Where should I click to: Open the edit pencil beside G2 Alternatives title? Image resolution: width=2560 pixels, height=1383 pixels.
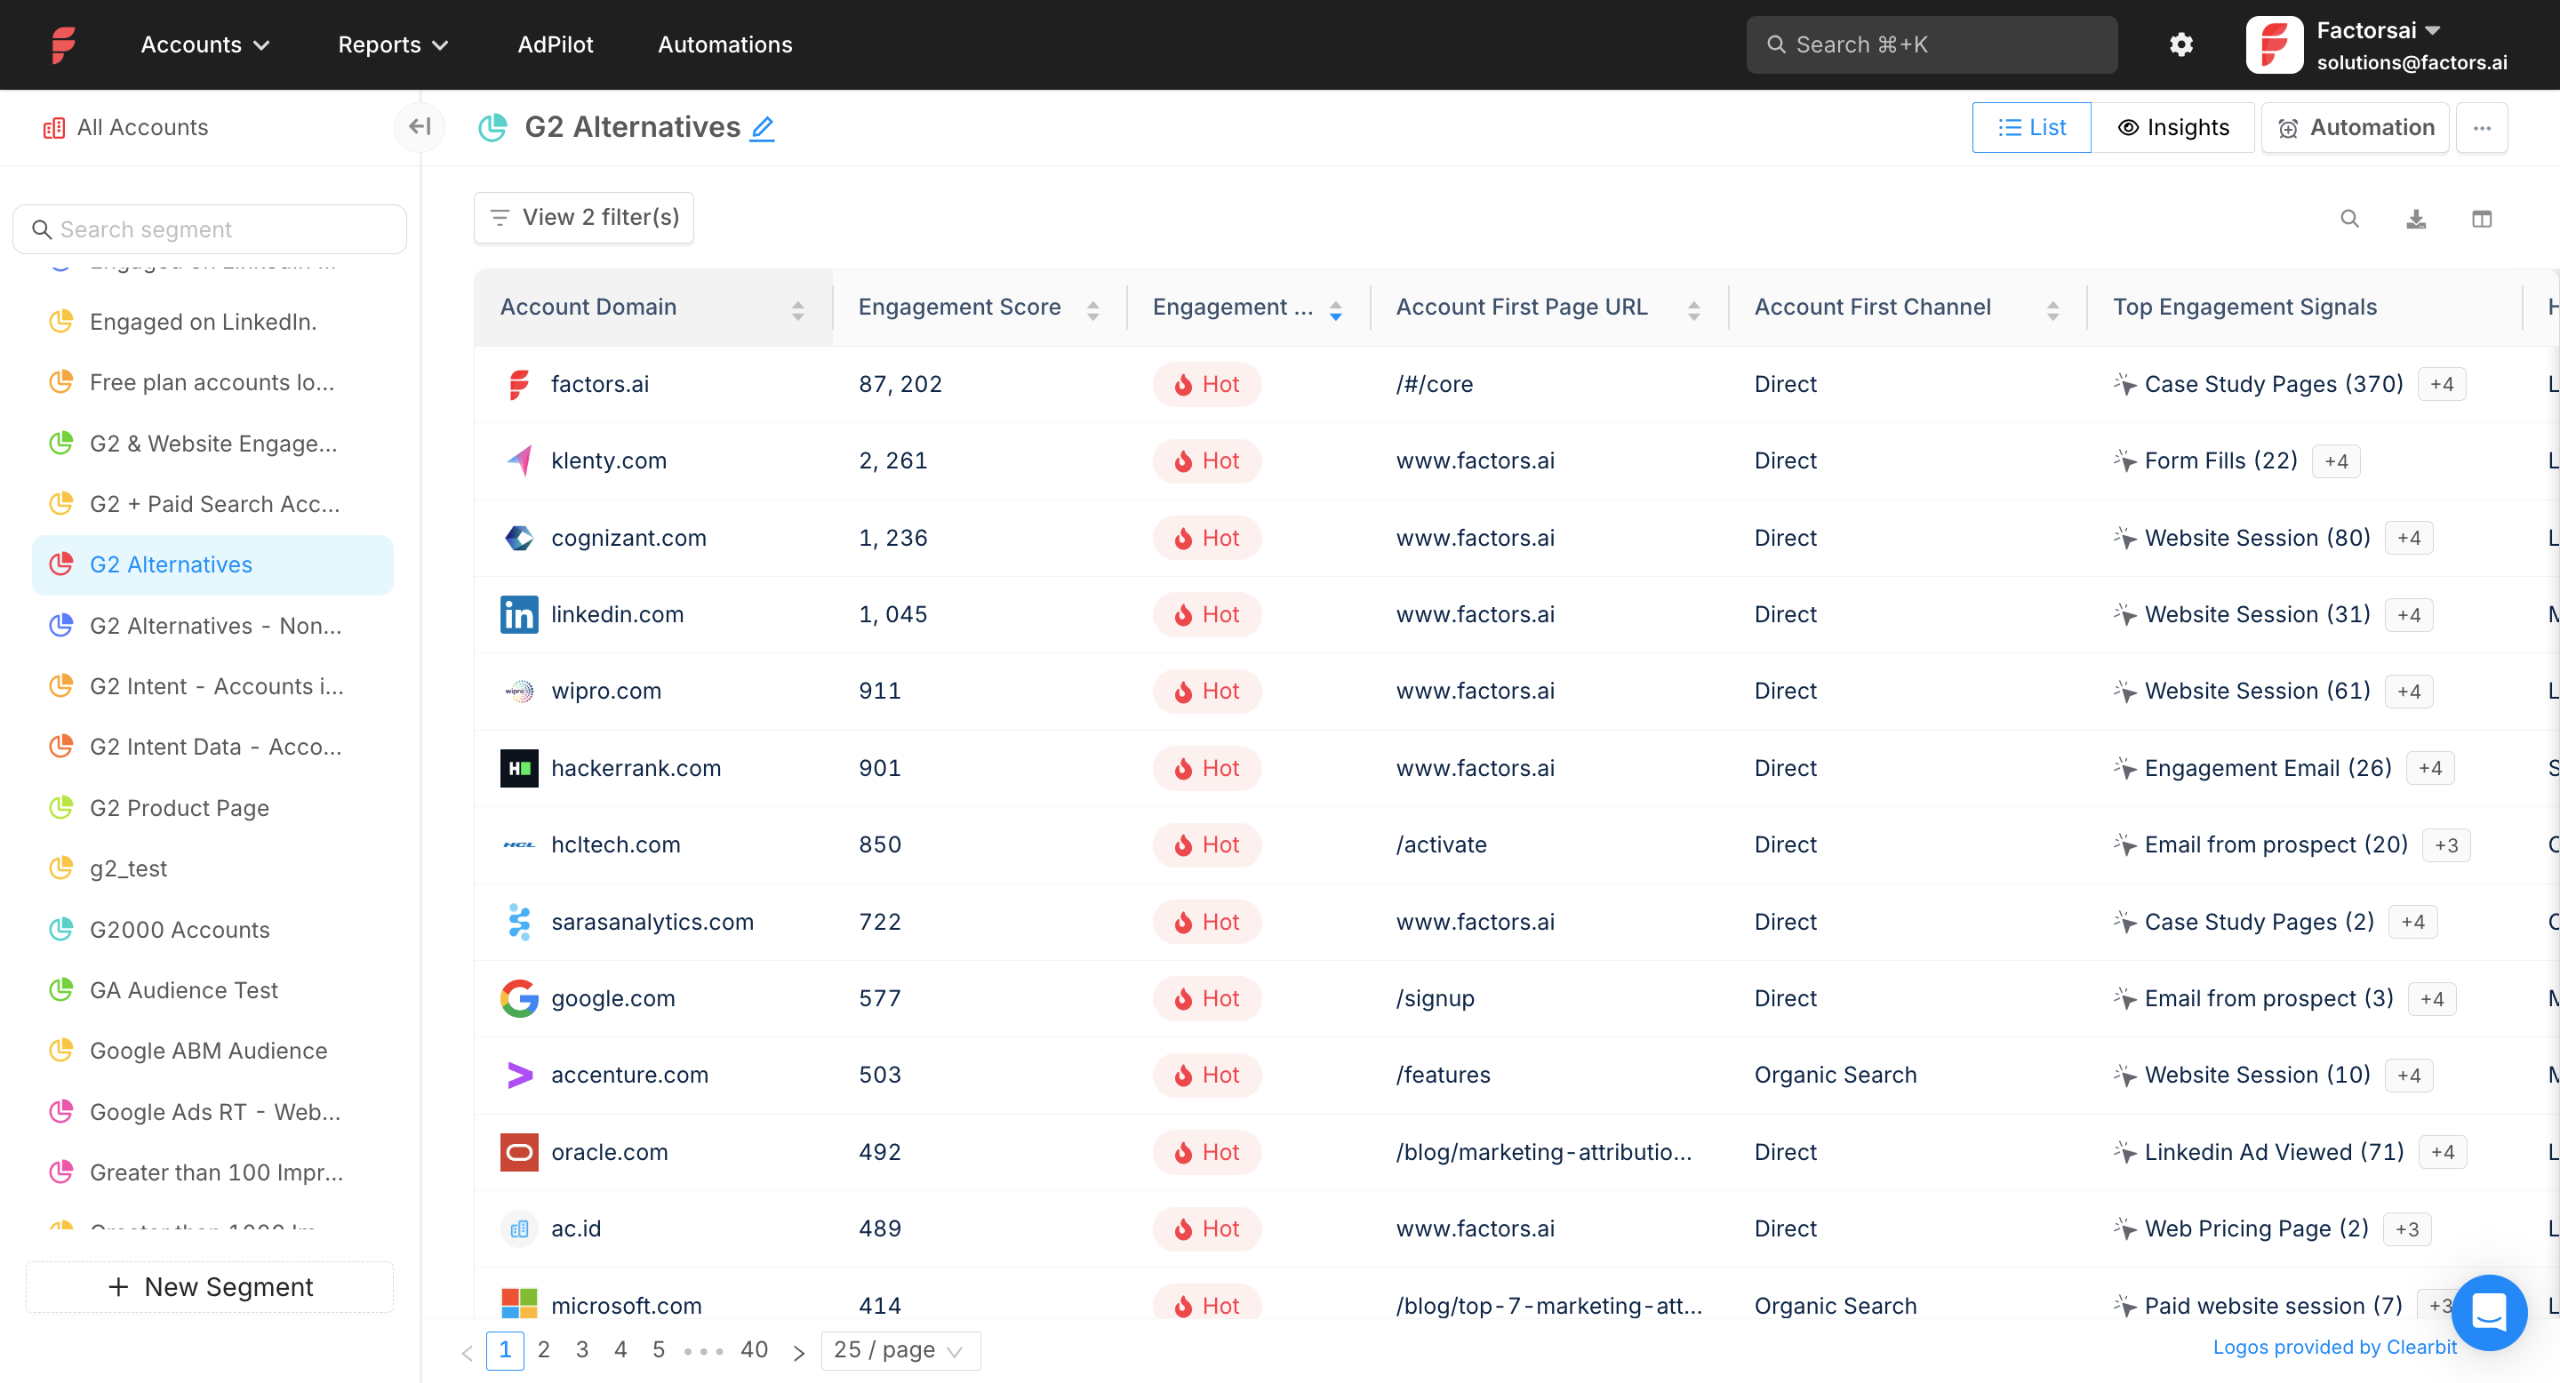[x=762, y=128]
